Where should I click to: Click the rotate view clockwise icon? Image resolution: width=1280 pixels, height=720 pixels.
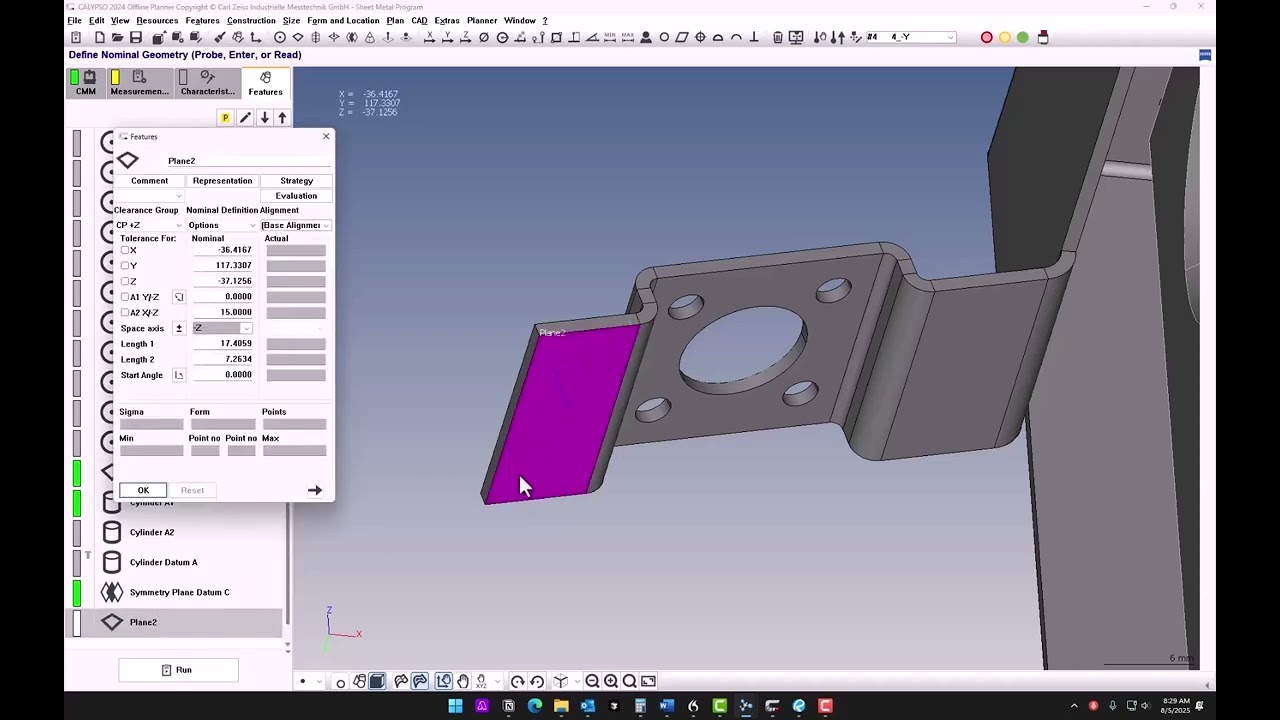(x=517, y=681)
